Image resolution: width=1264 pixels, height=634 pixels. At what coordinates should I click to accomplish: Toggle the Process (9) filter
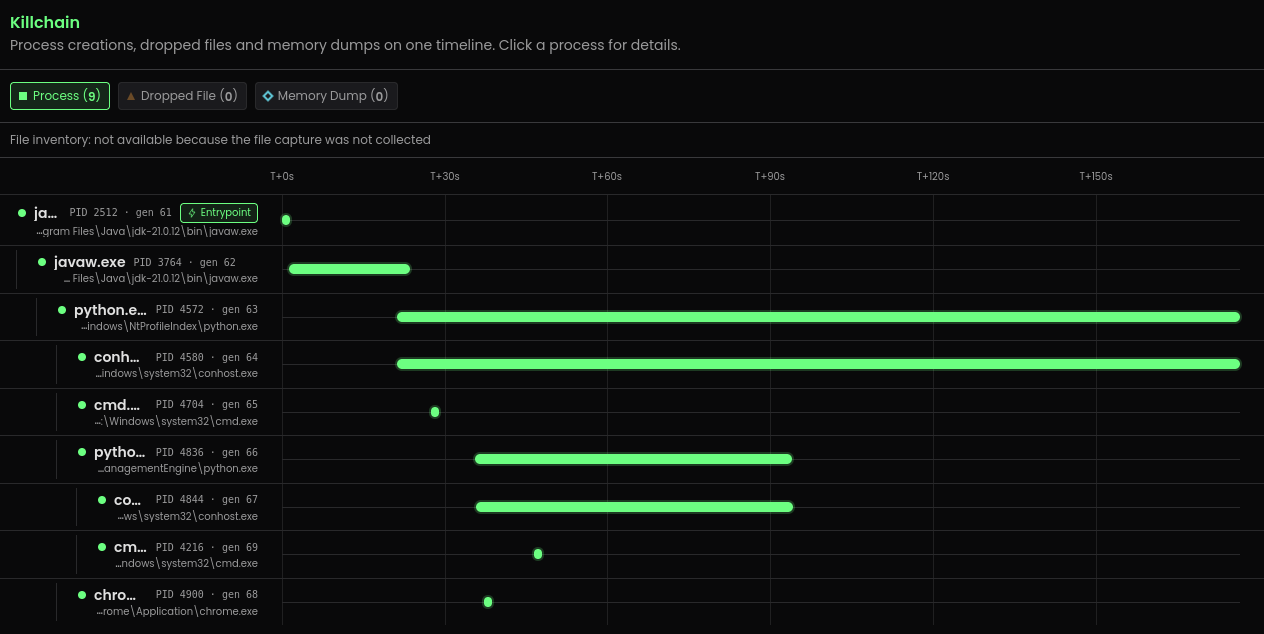point(60,96)
